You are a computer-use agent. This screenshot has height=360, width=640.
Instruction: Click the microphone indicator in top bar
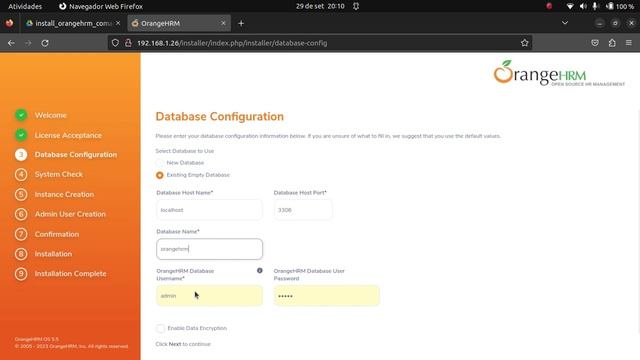pos(595,6)
